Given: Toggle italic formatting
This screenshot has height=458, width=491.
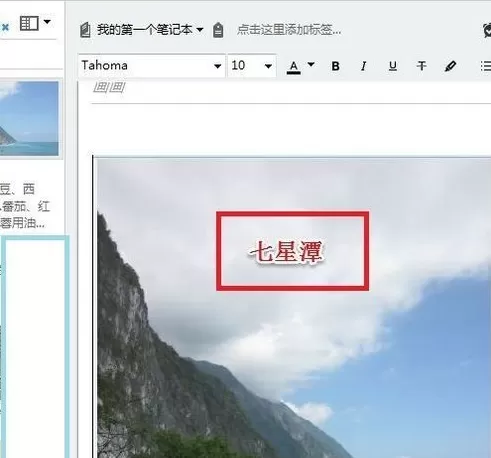Looking at the screenshot, I should click(x=364, y=66).
